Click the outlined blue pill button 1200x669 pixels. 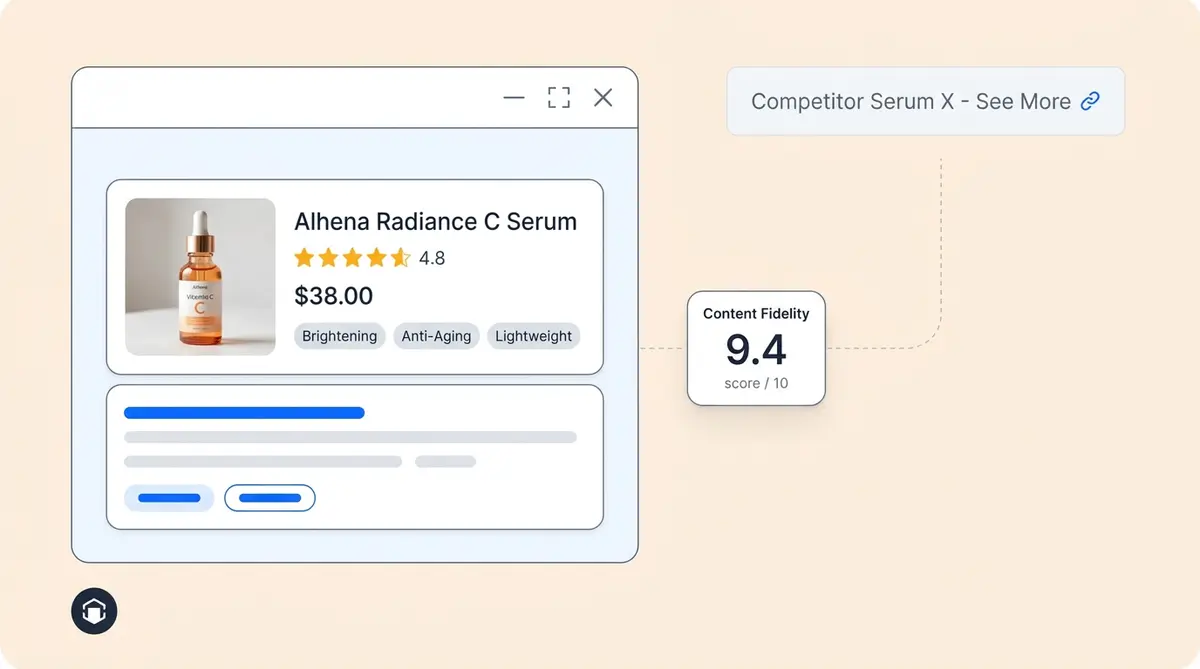269,497
